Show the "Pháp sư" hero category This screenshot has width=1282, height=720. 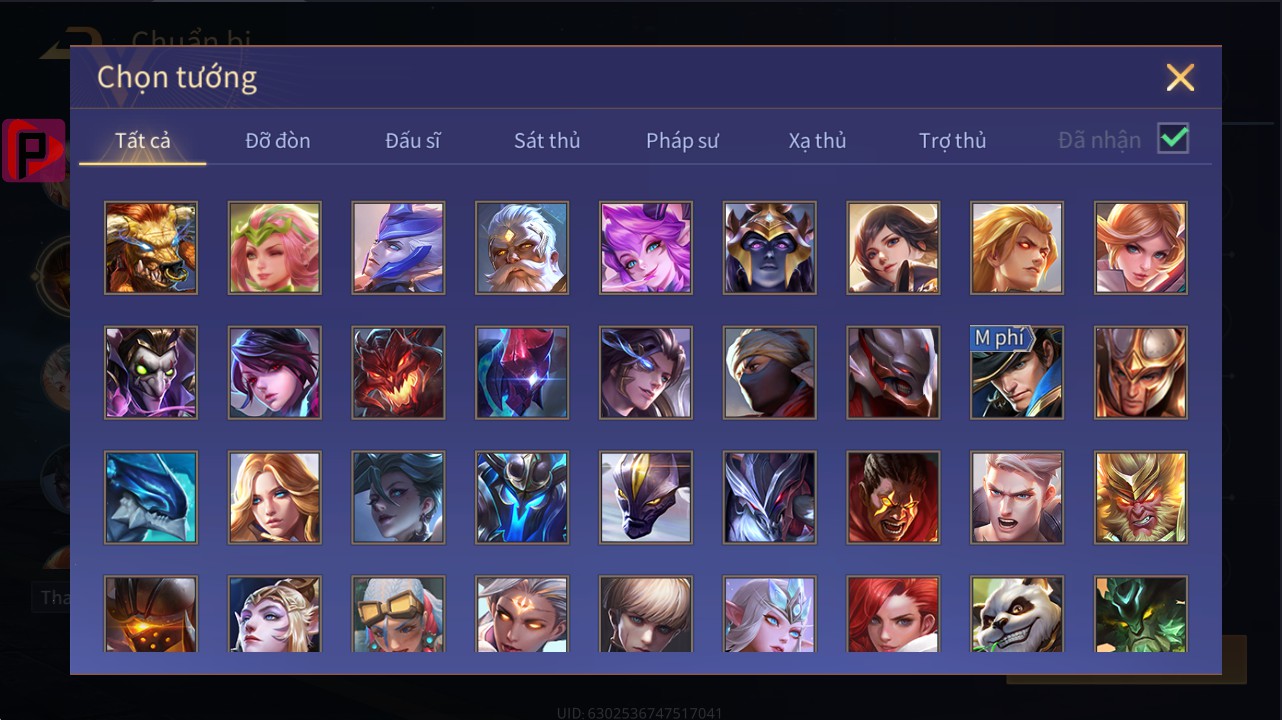coord(682,141)
